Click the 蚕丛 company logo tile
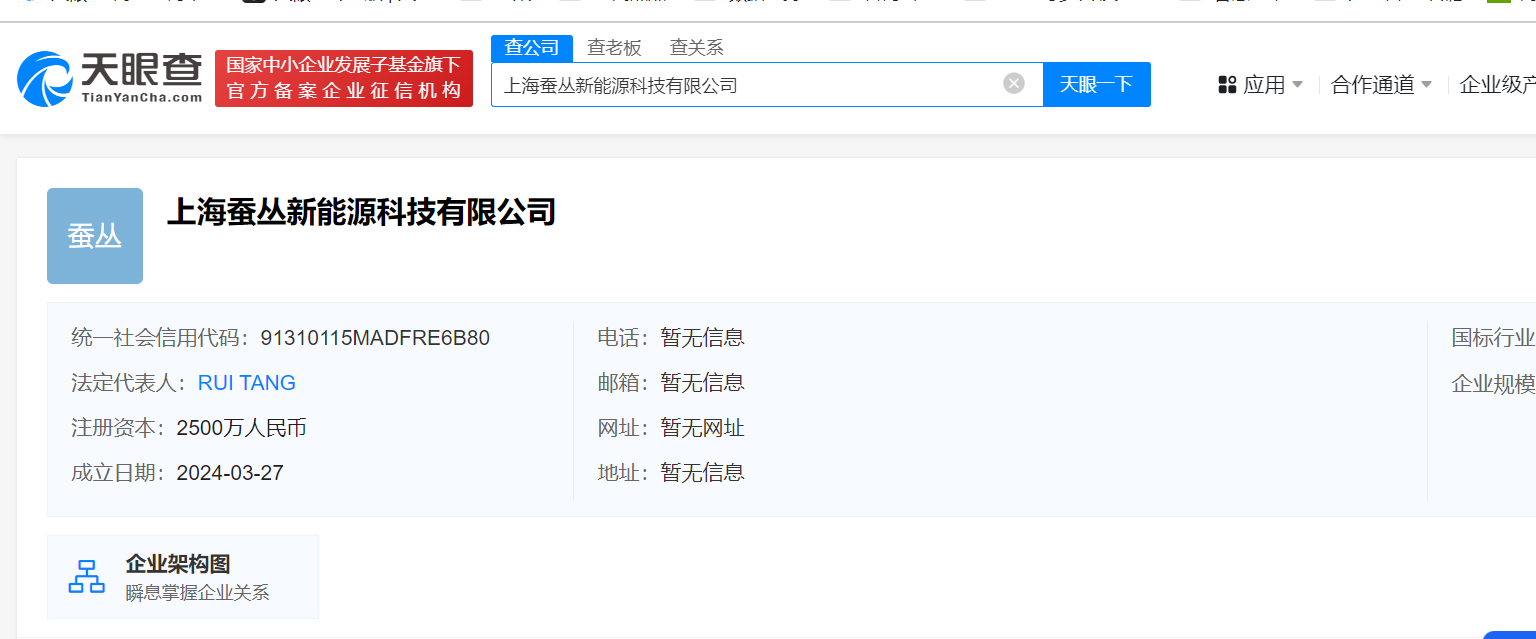1536x639 pixels. (x=95, y=236)
